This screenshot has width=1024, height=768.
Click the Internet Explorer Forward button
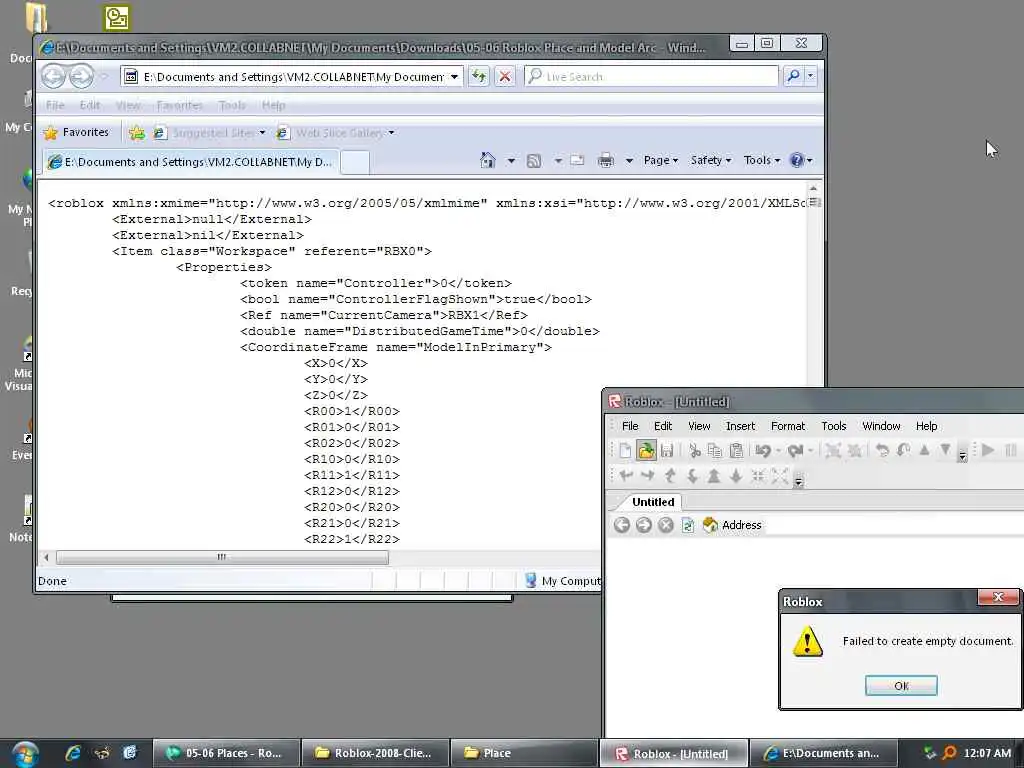tap(81, 76)
